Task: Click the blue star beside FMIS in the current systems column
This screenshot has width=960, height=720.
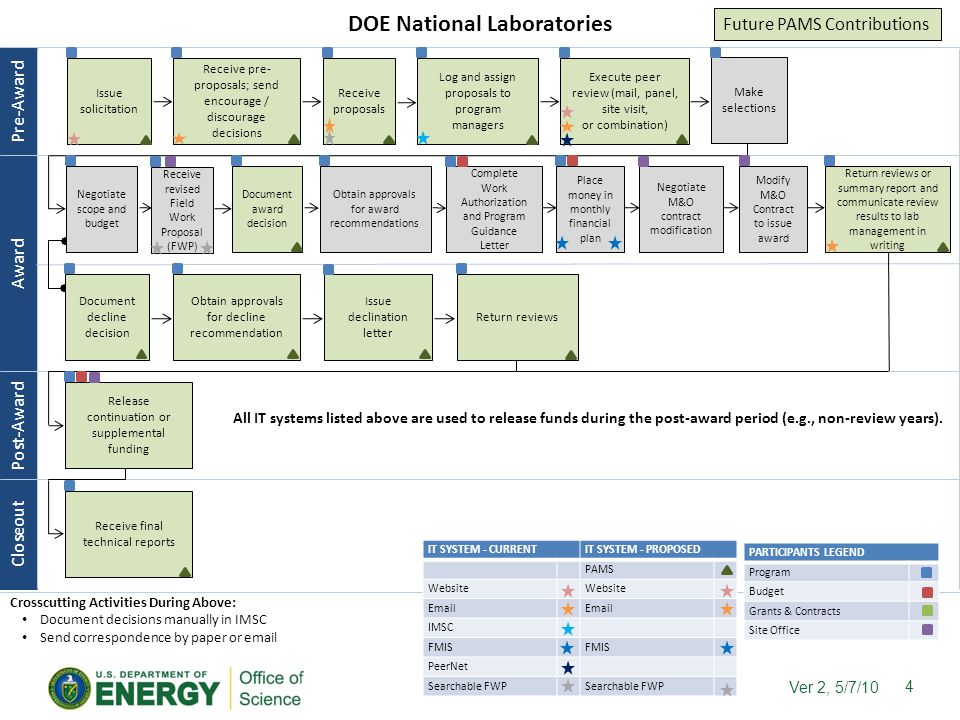Action: (568, 647)
